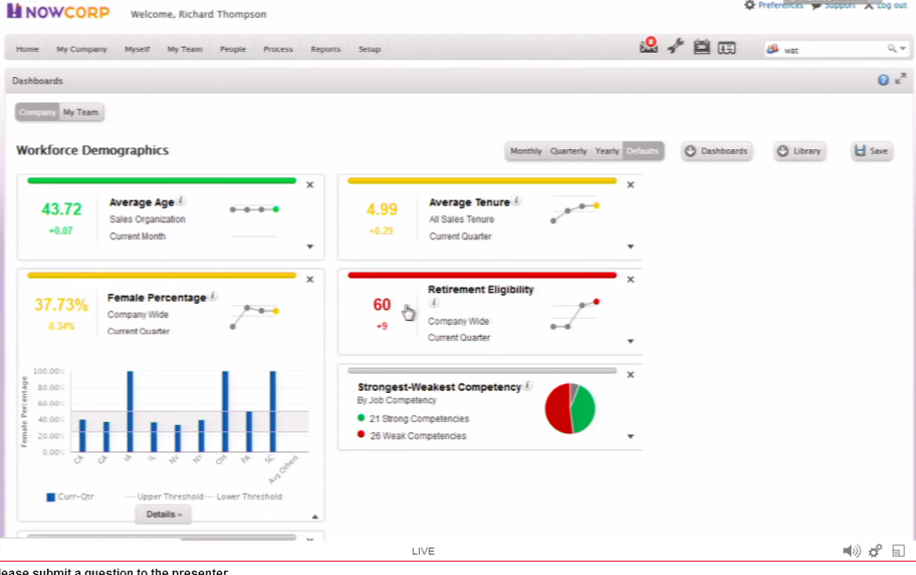Open the My Company menu
This screenshot has width=916, height=575.
tap(82, 49)
